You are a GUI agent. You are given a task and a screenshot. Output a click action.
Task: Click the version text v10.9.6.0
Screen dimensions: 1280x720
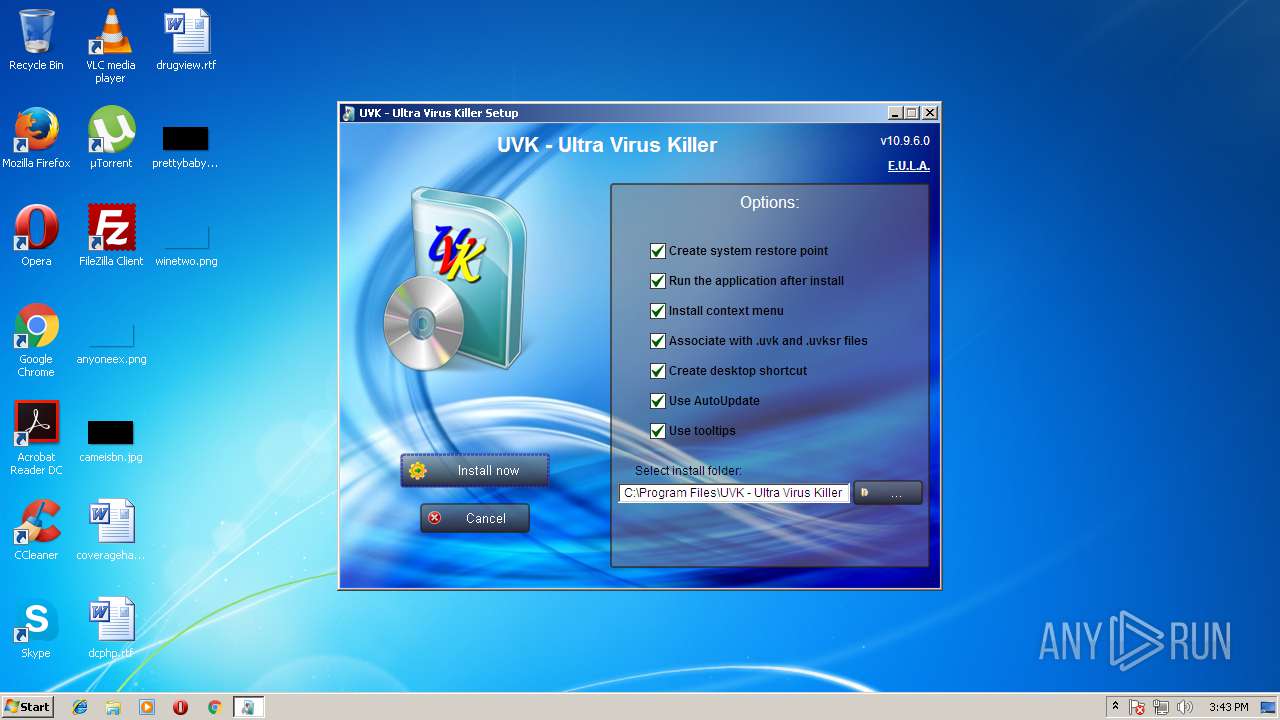[x=905, y=141]
